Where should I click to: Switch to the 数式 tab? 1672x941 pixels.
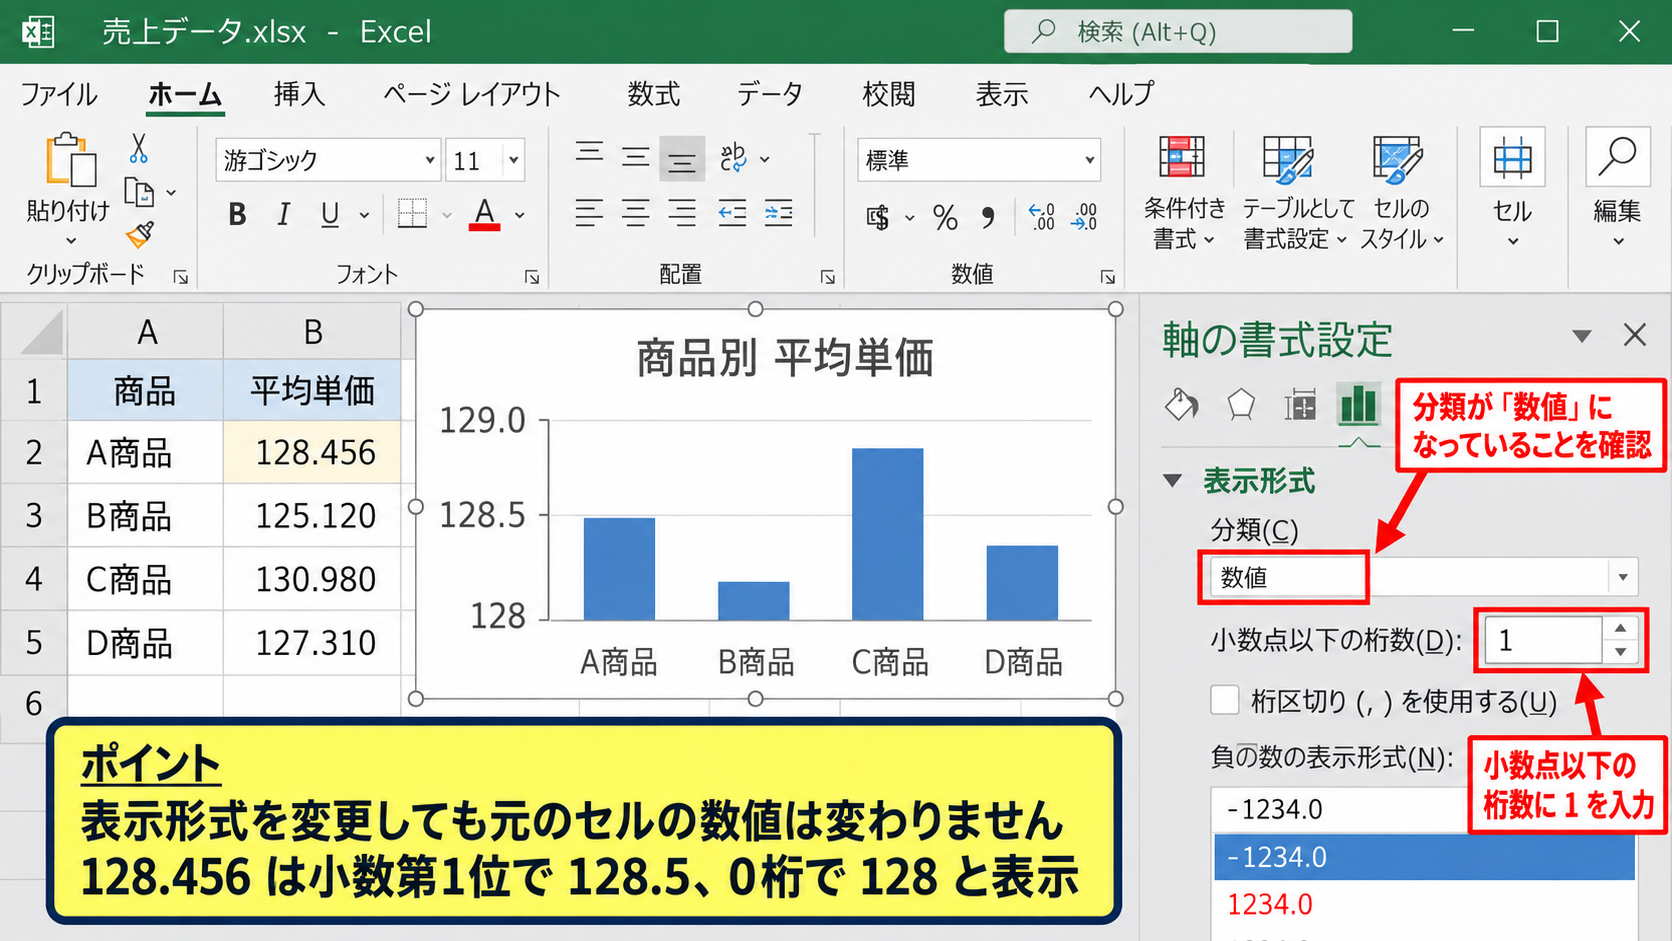pos(654,94)
